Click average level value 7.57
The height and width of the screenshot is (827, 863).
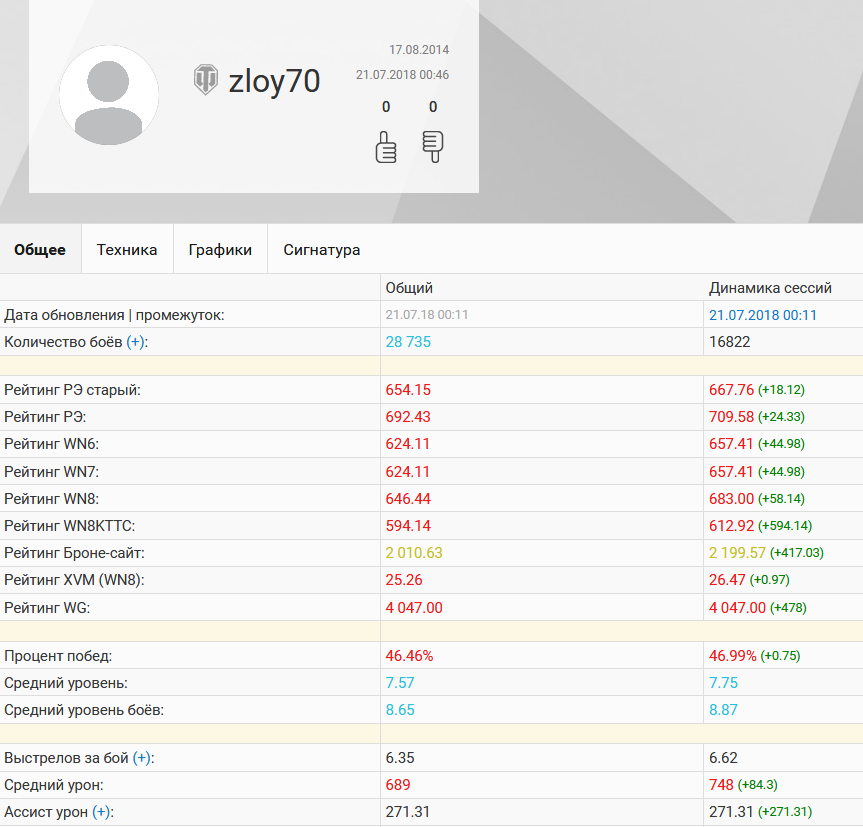400,683
